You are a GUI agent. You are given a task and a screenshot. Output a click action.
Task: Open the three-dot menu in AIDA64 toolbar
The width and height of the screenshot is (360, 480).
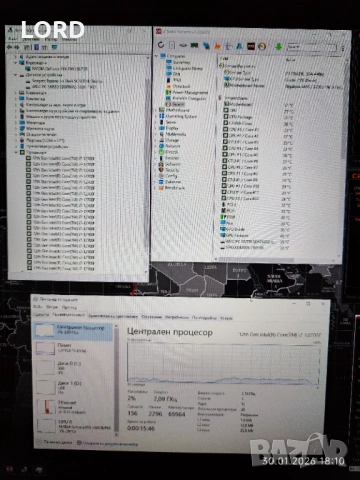343,48
